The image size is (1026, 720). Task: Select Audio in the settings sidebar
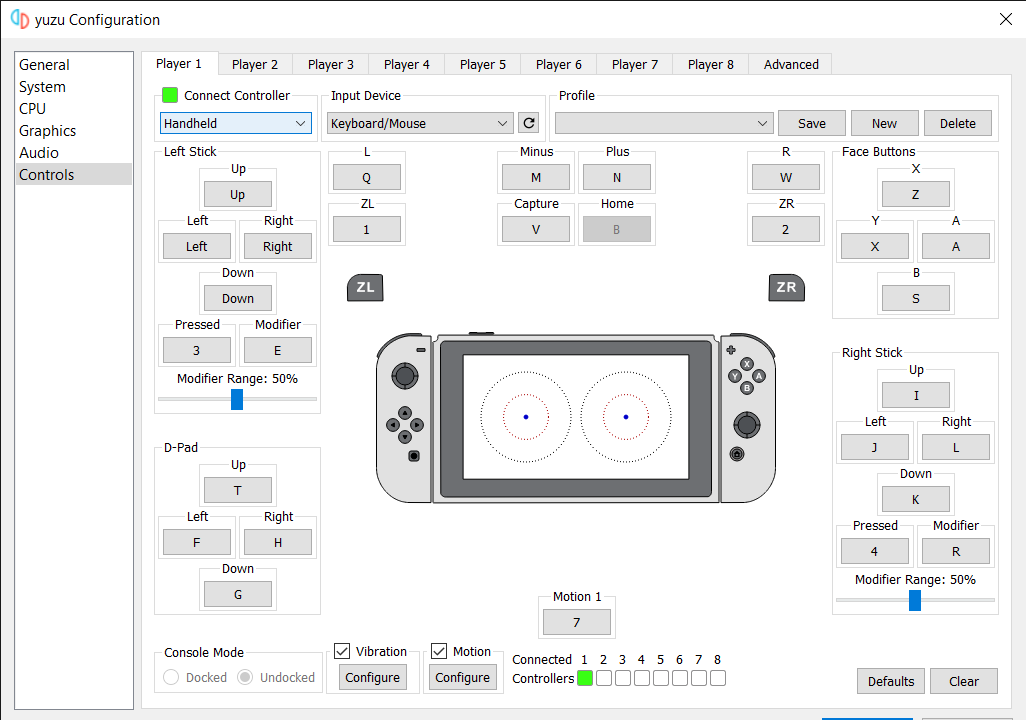[x=73, y=153]
